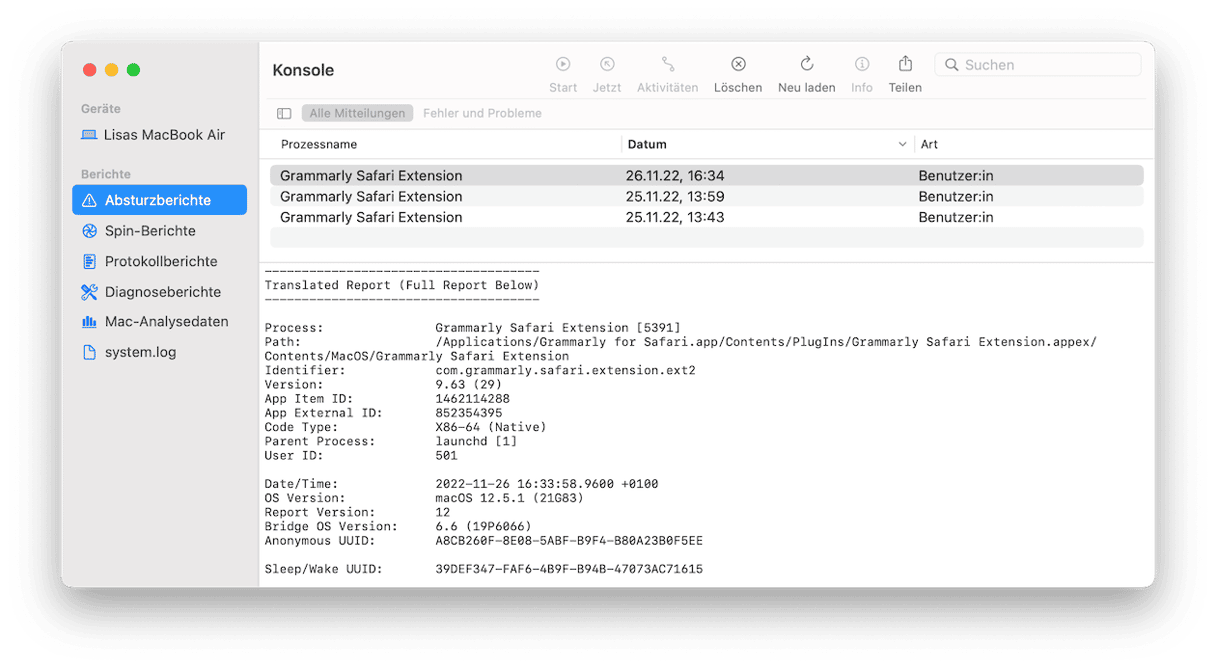
Task: Toggle the sidebar filter bar icon
Action: pyautogui.click(x=284, y=114)
